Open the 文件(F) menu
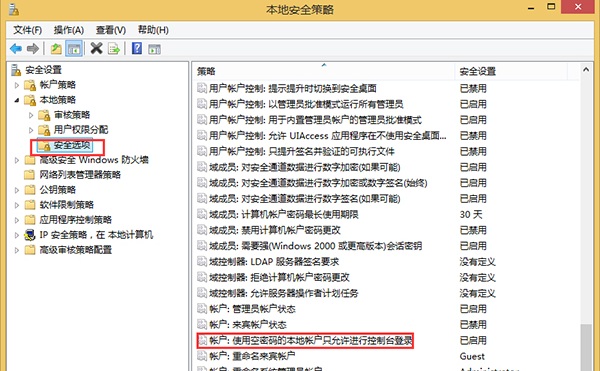Viewport: 600px width, 371px height. (x=28, y=30)
